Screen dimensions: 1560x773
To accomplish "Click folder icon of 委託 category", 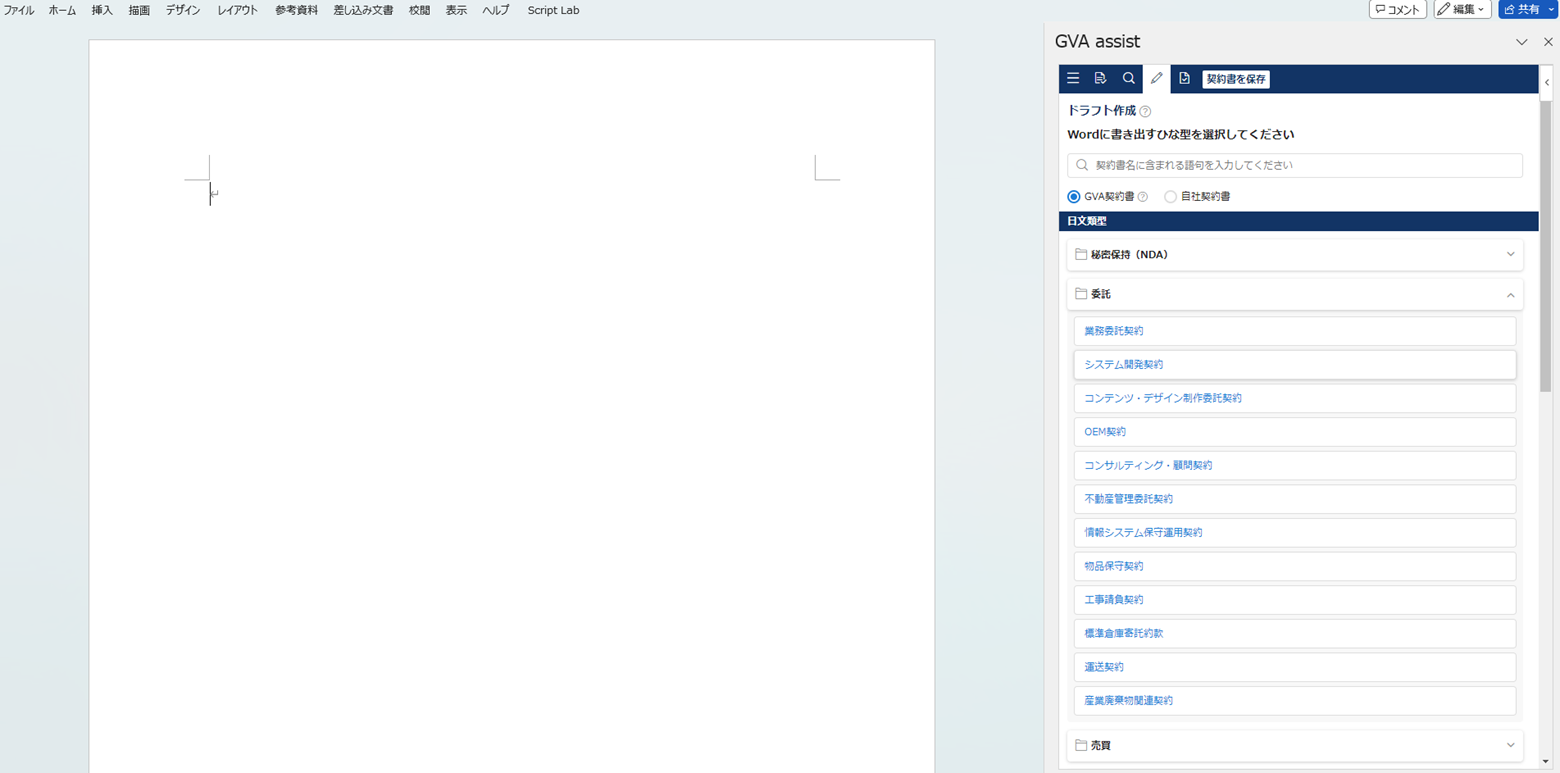I will [1081, 294].
